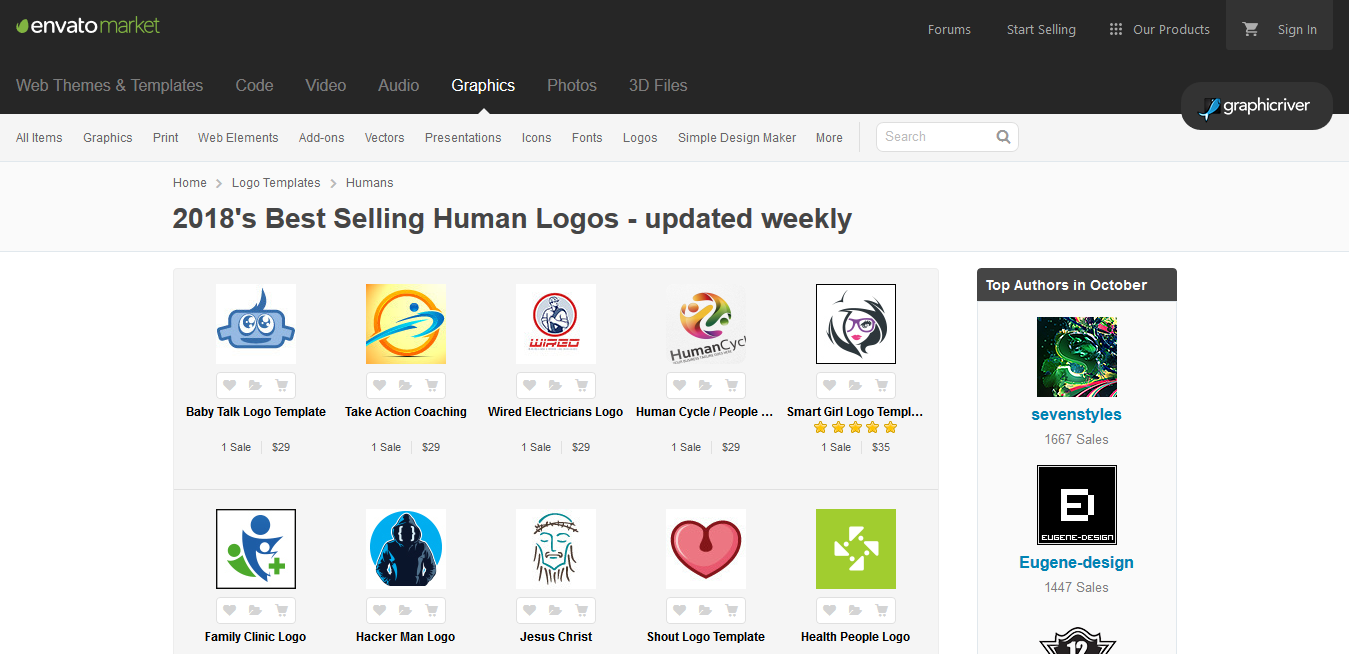
Task: Open the Baby Talk logo thumbnail
Action: 256,324
